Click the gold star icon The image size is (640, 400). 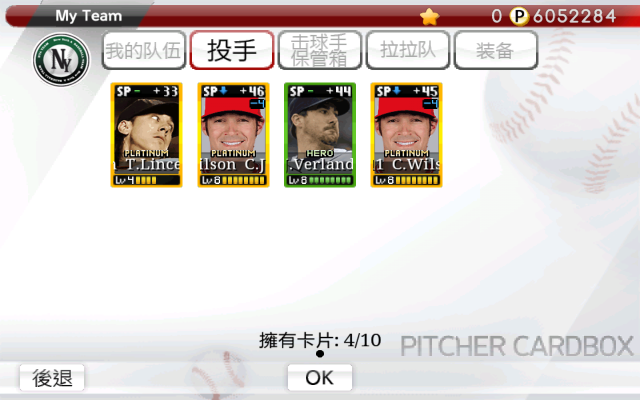click(429, 17)
